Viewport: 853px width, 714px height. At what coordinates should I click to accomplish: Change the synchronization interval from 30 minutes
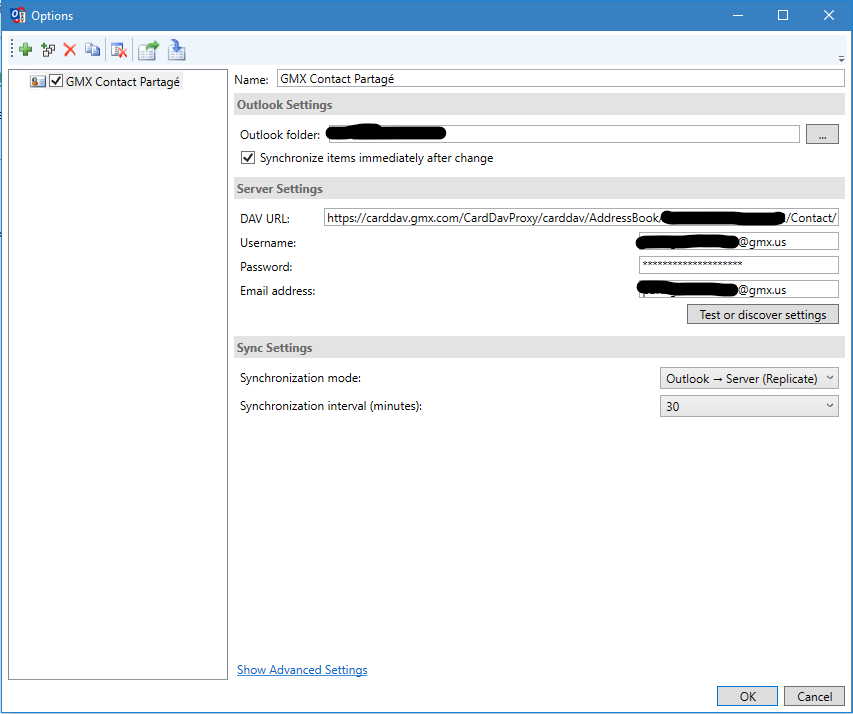827,405
